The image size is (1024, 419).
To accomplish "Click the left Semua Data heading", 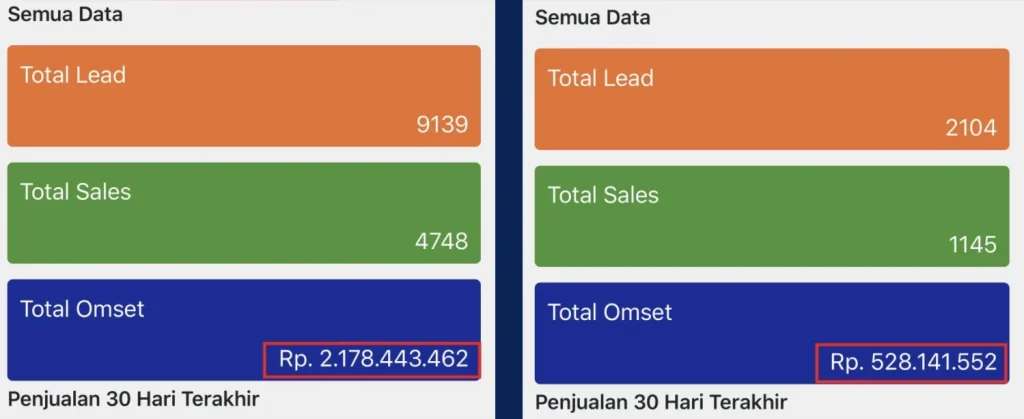I will (x=64, y=15).
